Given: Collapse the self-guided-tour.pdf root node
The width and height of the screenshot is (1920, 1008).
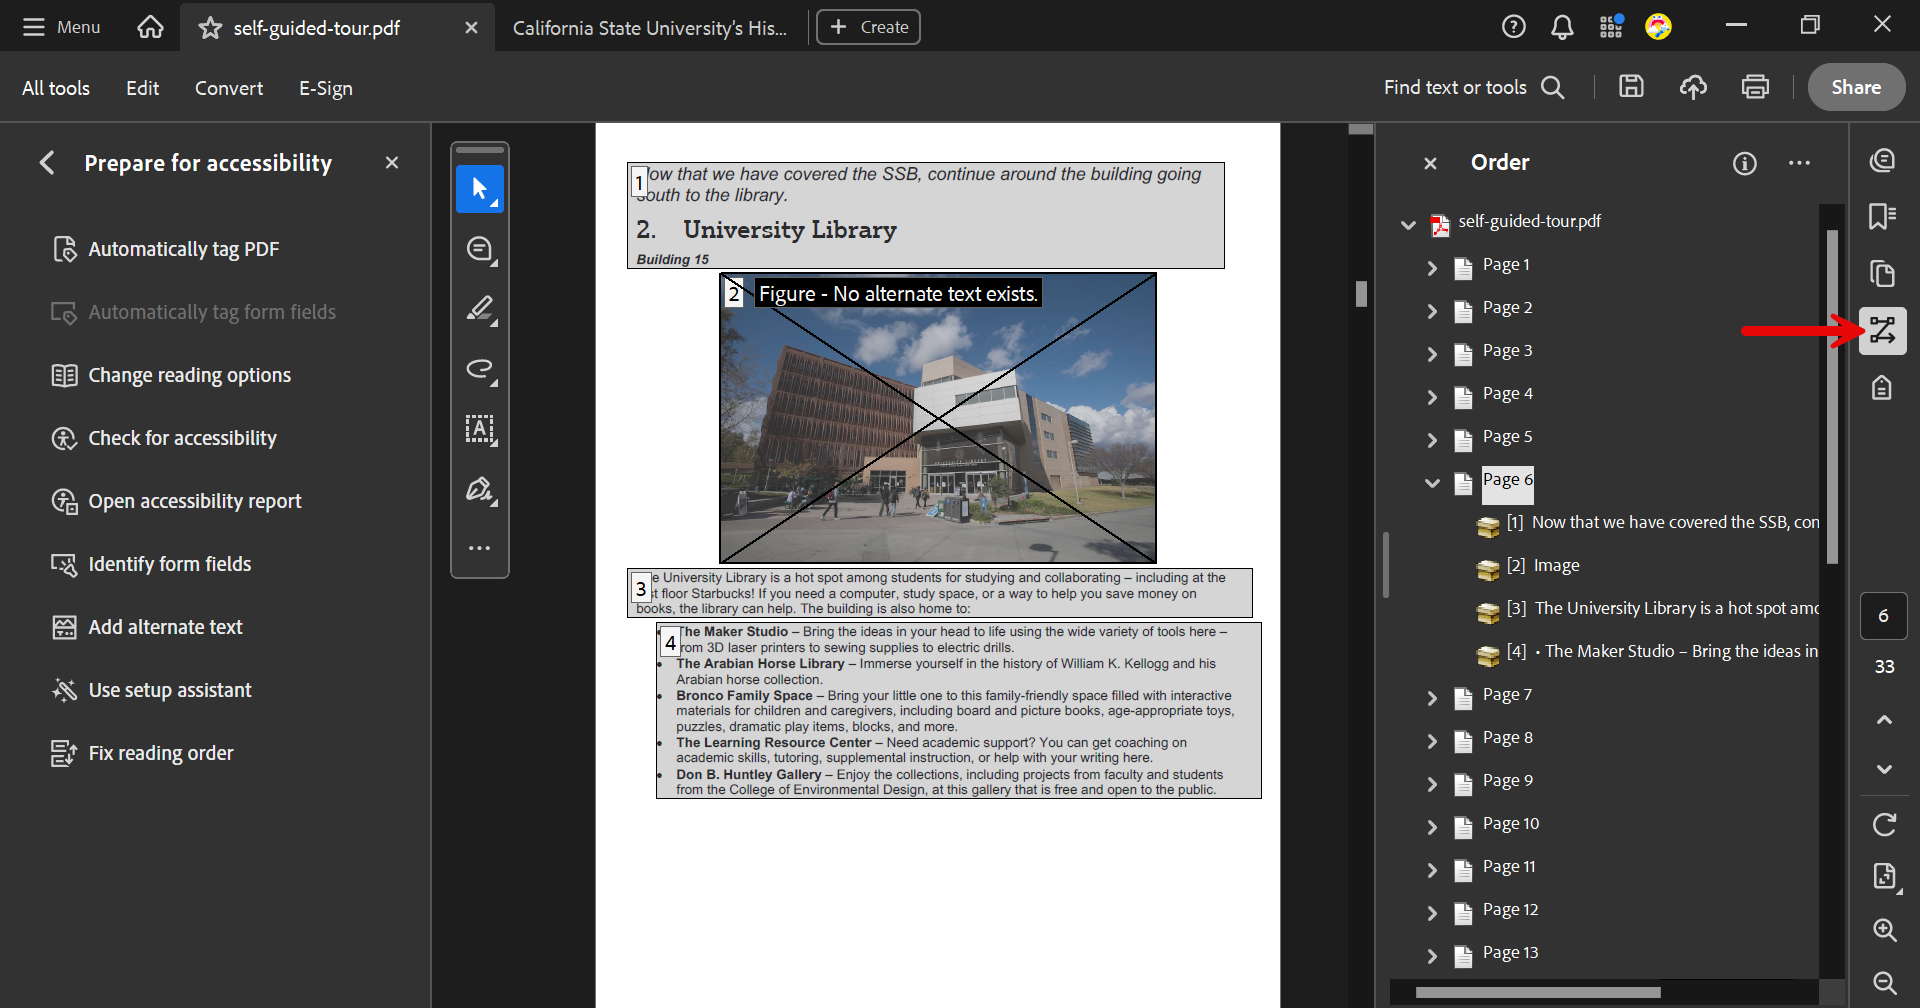Looking at the screenshot, I should [1408, 225].
